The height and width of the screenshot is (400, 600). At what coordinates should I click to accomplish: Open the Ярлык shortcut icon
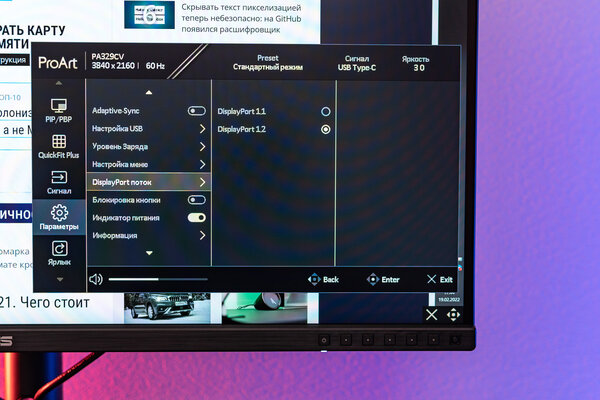[60, 248]
